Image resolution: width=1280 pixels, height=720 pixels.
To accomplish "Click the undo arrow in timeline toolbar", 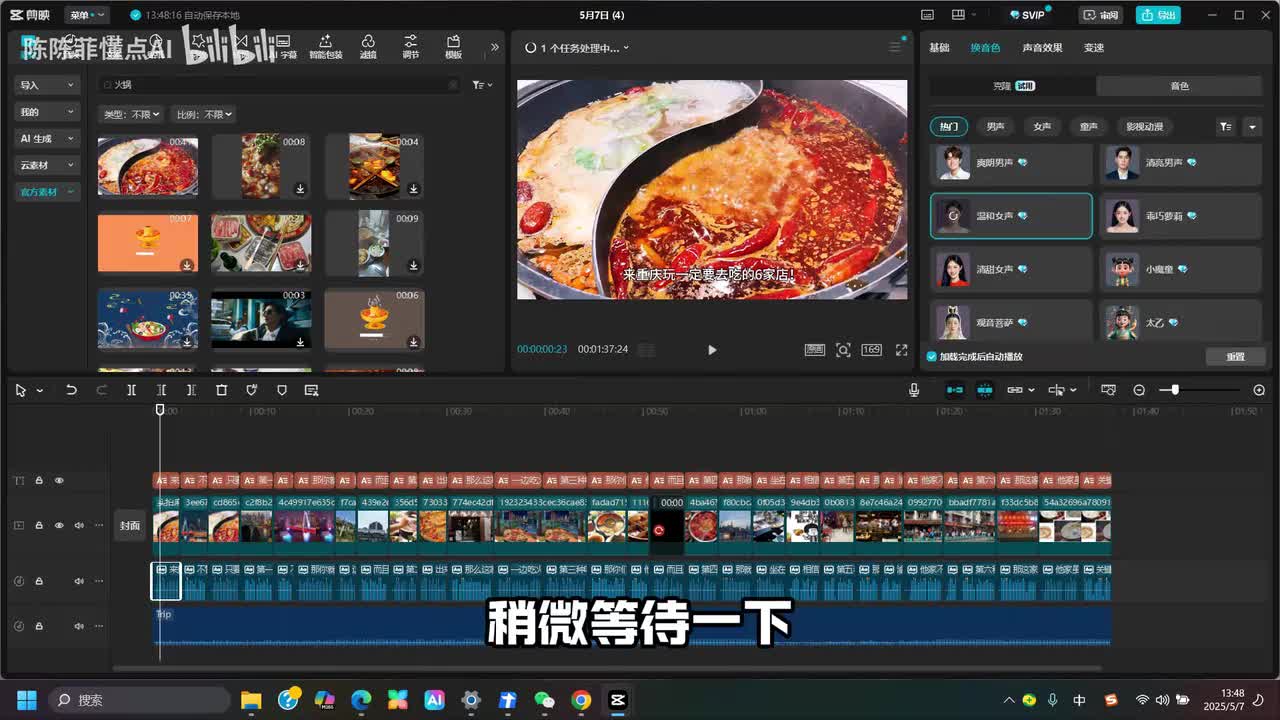I will [71, 390].
